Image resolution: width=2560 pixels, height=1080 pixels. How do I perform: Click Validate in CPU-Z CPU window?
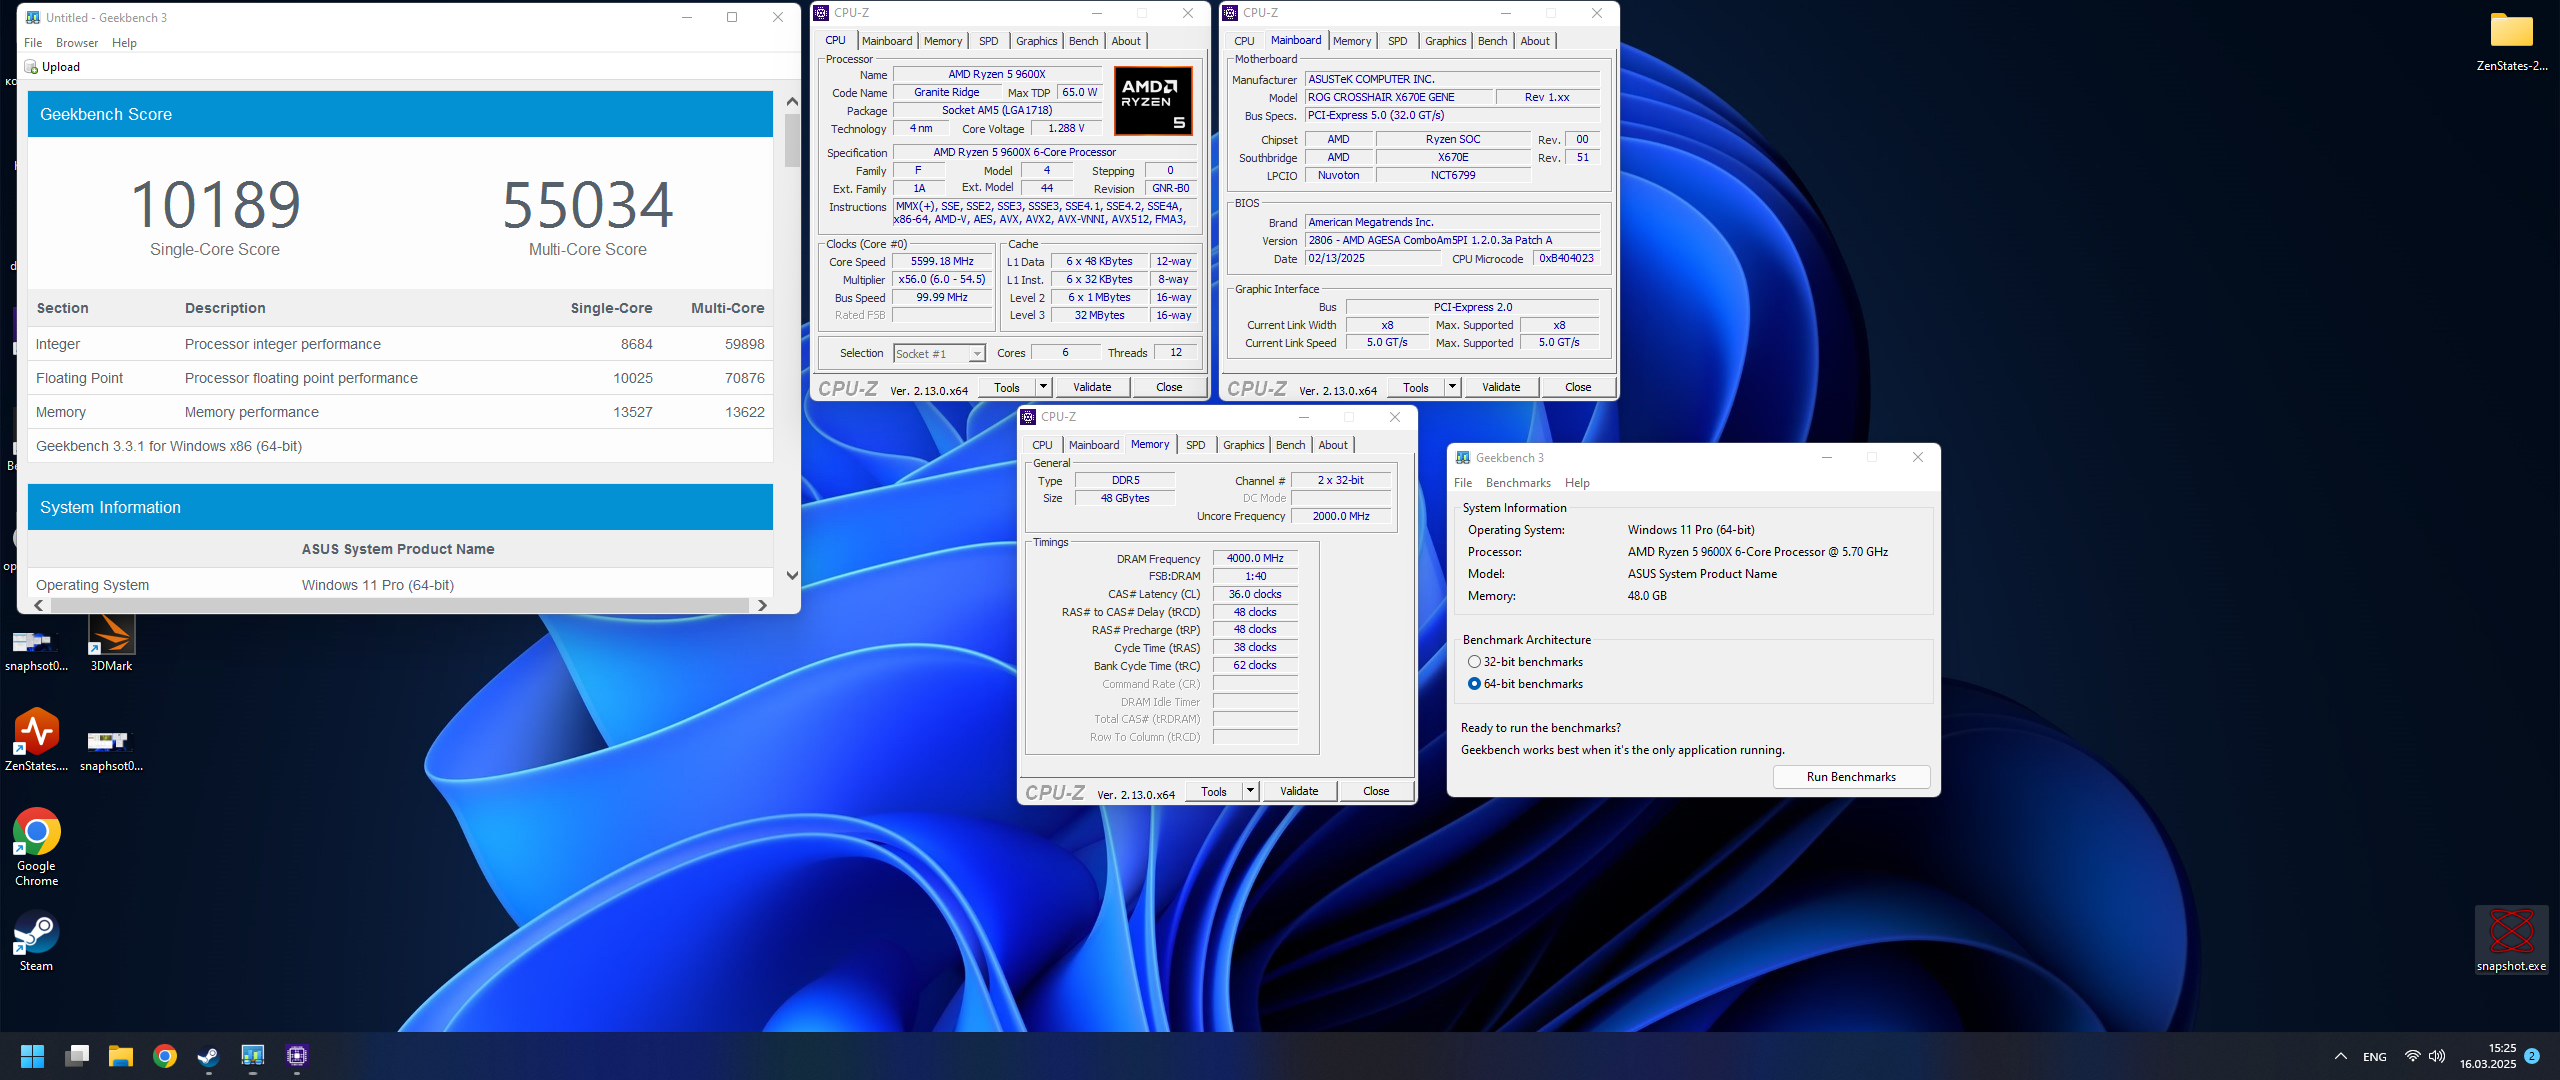point(1092,387)
